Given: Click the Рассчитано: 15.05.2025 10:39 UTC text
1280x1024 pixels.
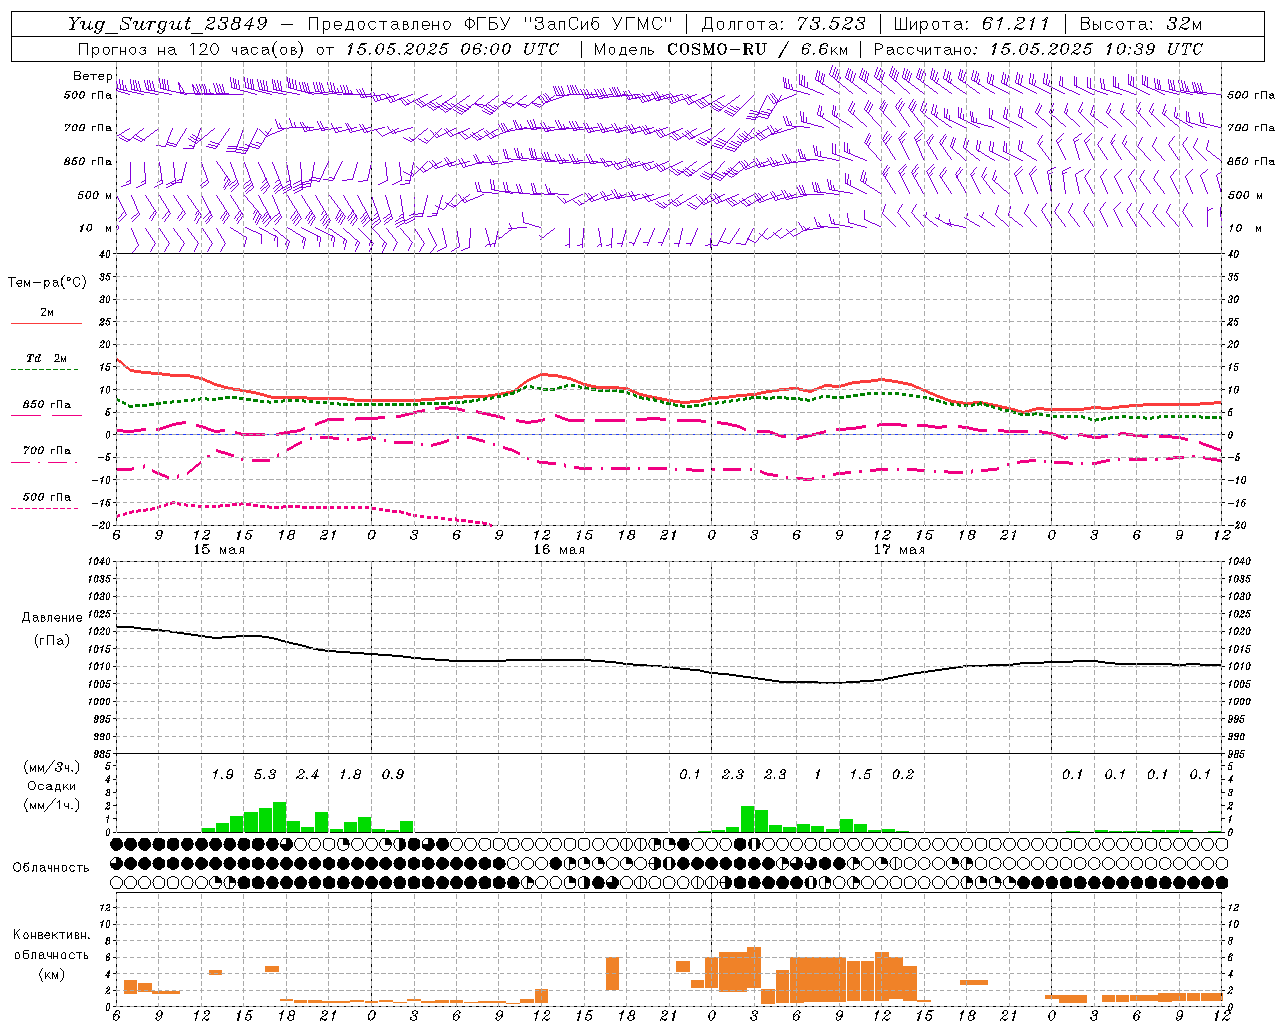Looking at the screenshot, I should pos(1038,49).
